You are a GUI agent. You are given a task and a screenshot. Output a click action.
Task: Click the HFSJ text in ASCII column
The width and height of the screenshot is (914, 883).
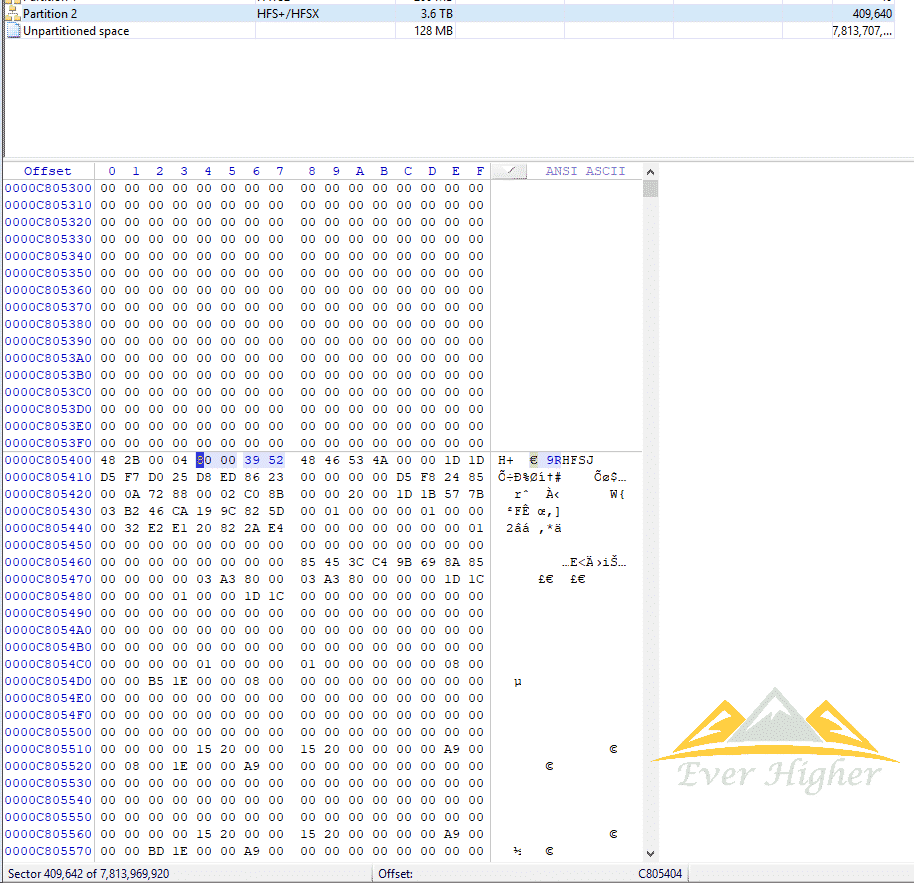pyautogui.click(x=578, y=460)
